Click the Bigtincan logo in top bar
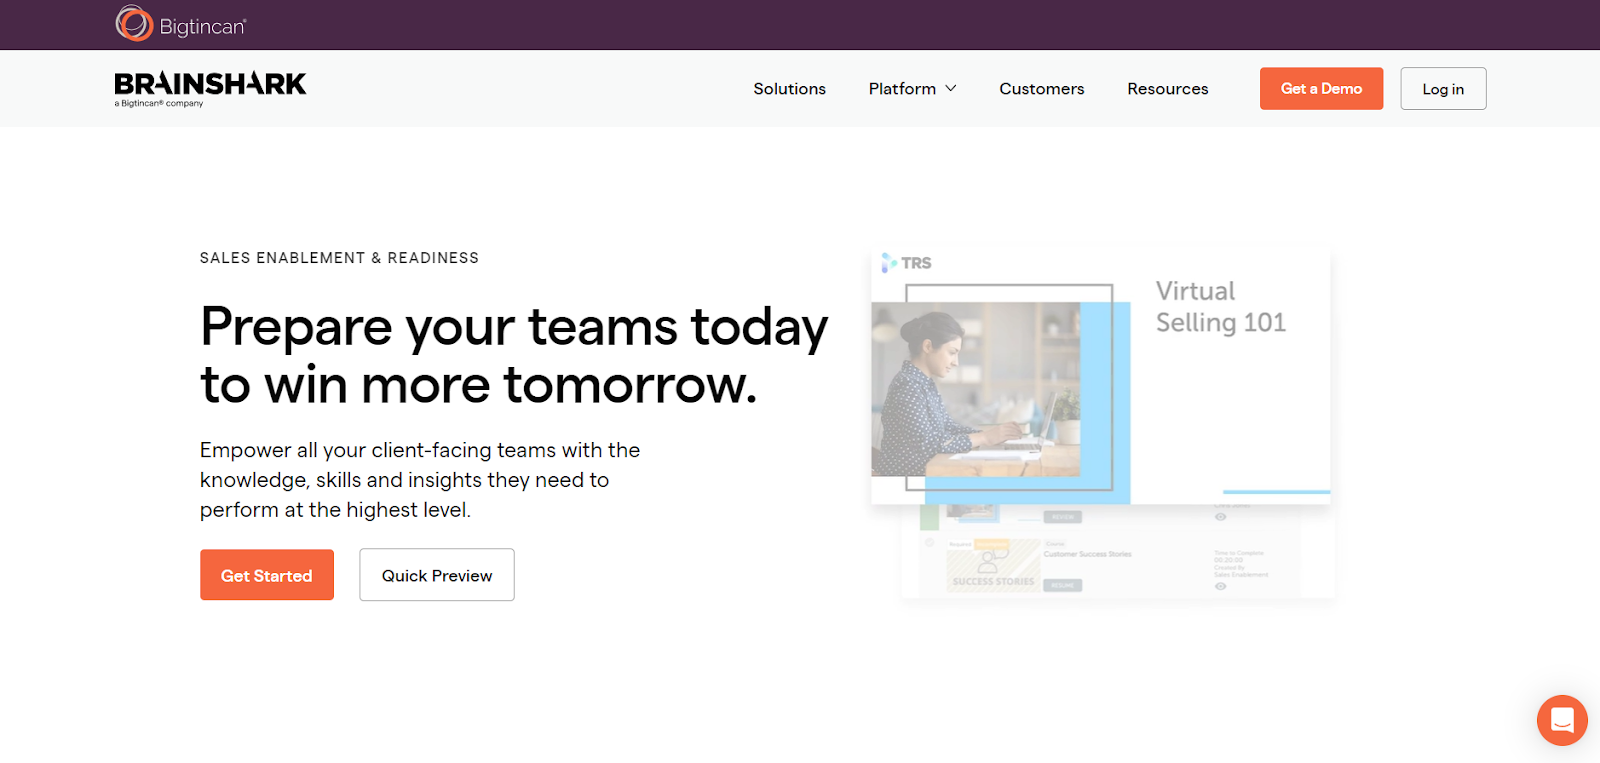1600x763 pixels. pos(181,24)
